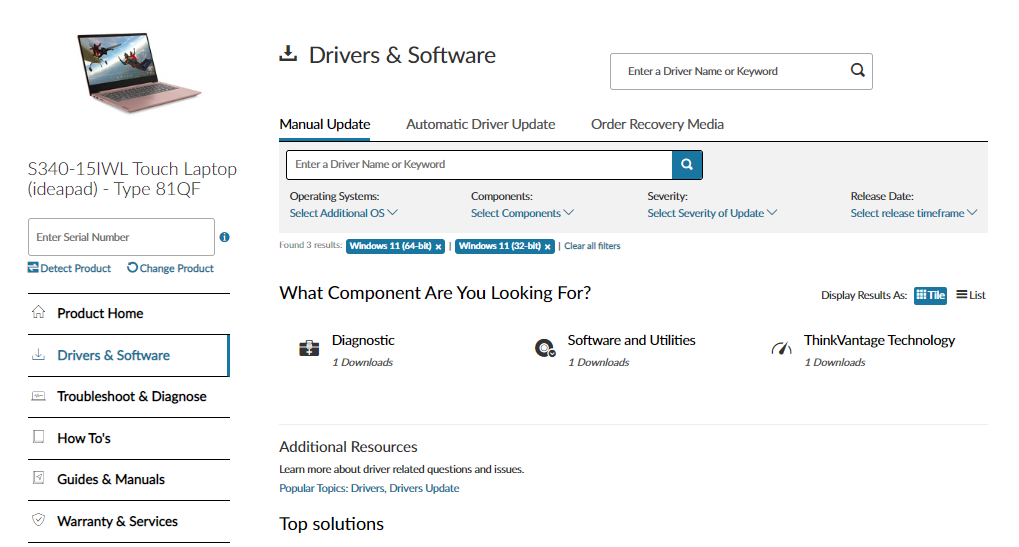Screen dimensions: 1019x547
Task: Open the Diagnostic component category
Action: (x=363, y=340)
